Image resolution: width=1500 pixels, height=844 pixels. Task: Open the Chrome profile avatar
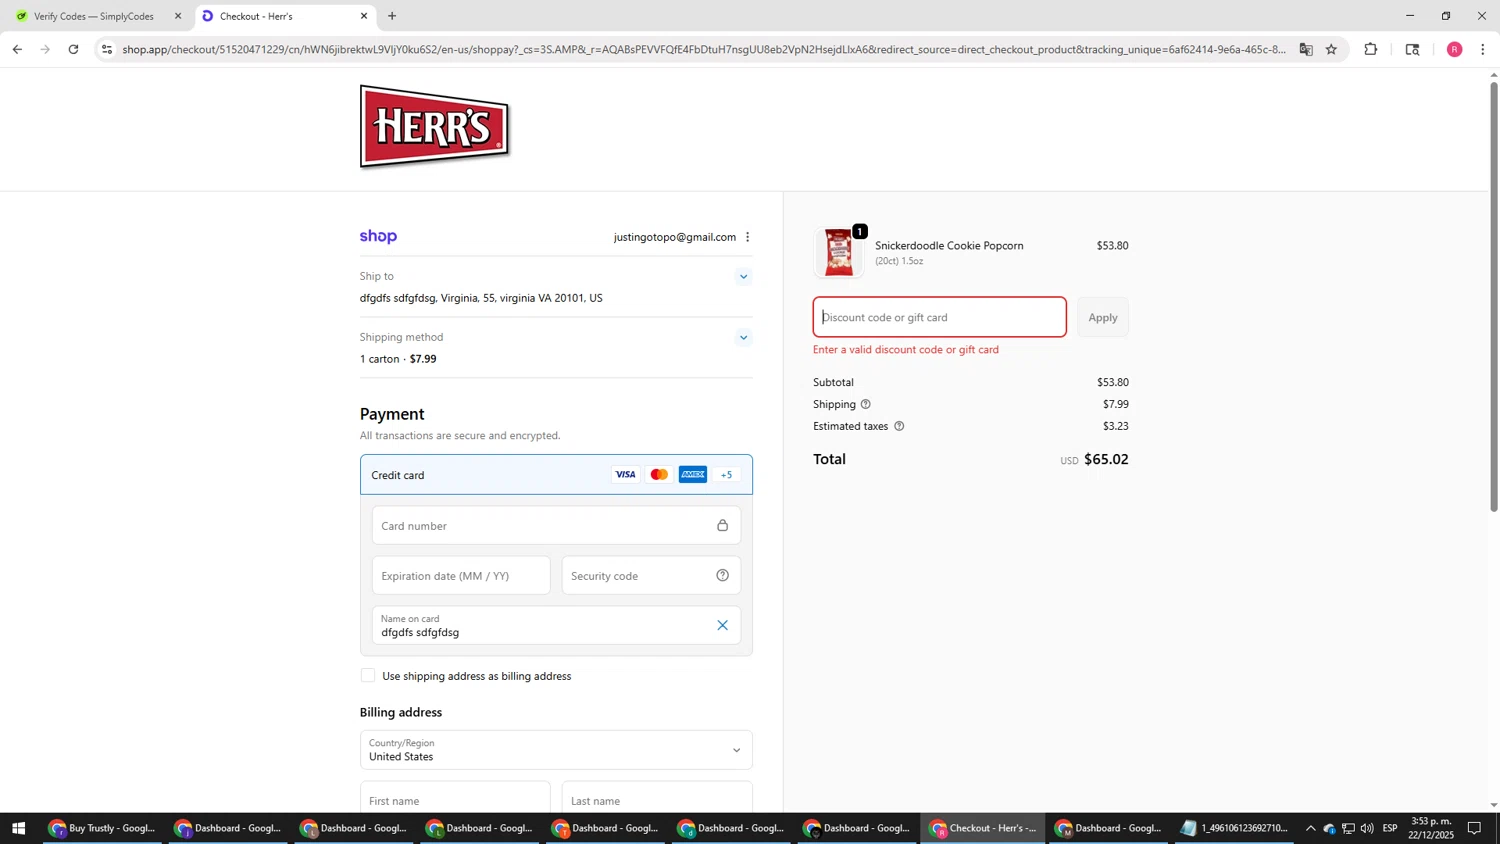coord(1455,49)
